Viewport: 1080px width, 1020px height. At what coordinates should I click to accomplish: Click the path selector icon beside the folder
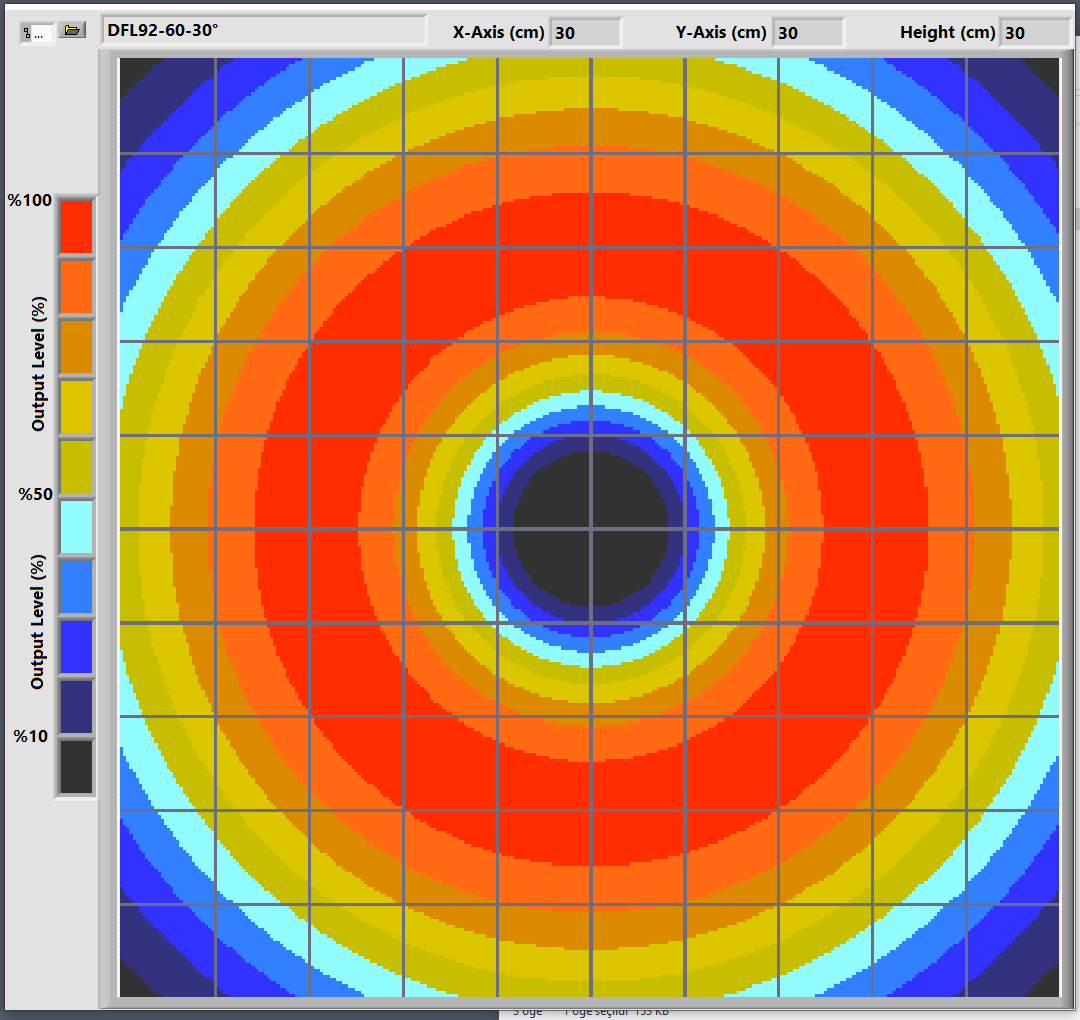[38, 32]
